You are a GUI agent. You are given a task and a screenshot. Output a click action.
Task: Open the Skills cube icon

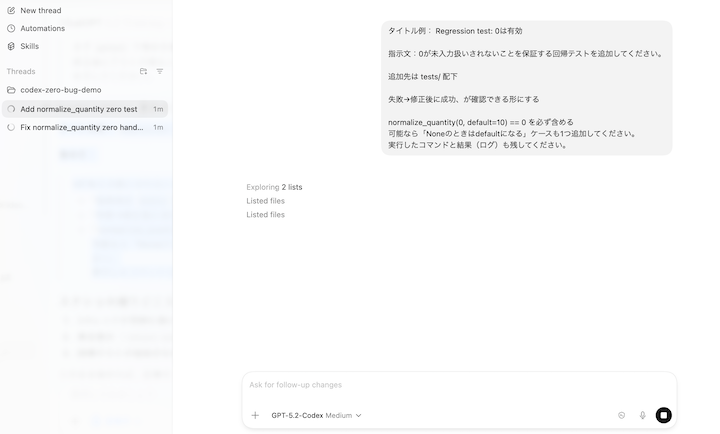(x=11, y=46)
